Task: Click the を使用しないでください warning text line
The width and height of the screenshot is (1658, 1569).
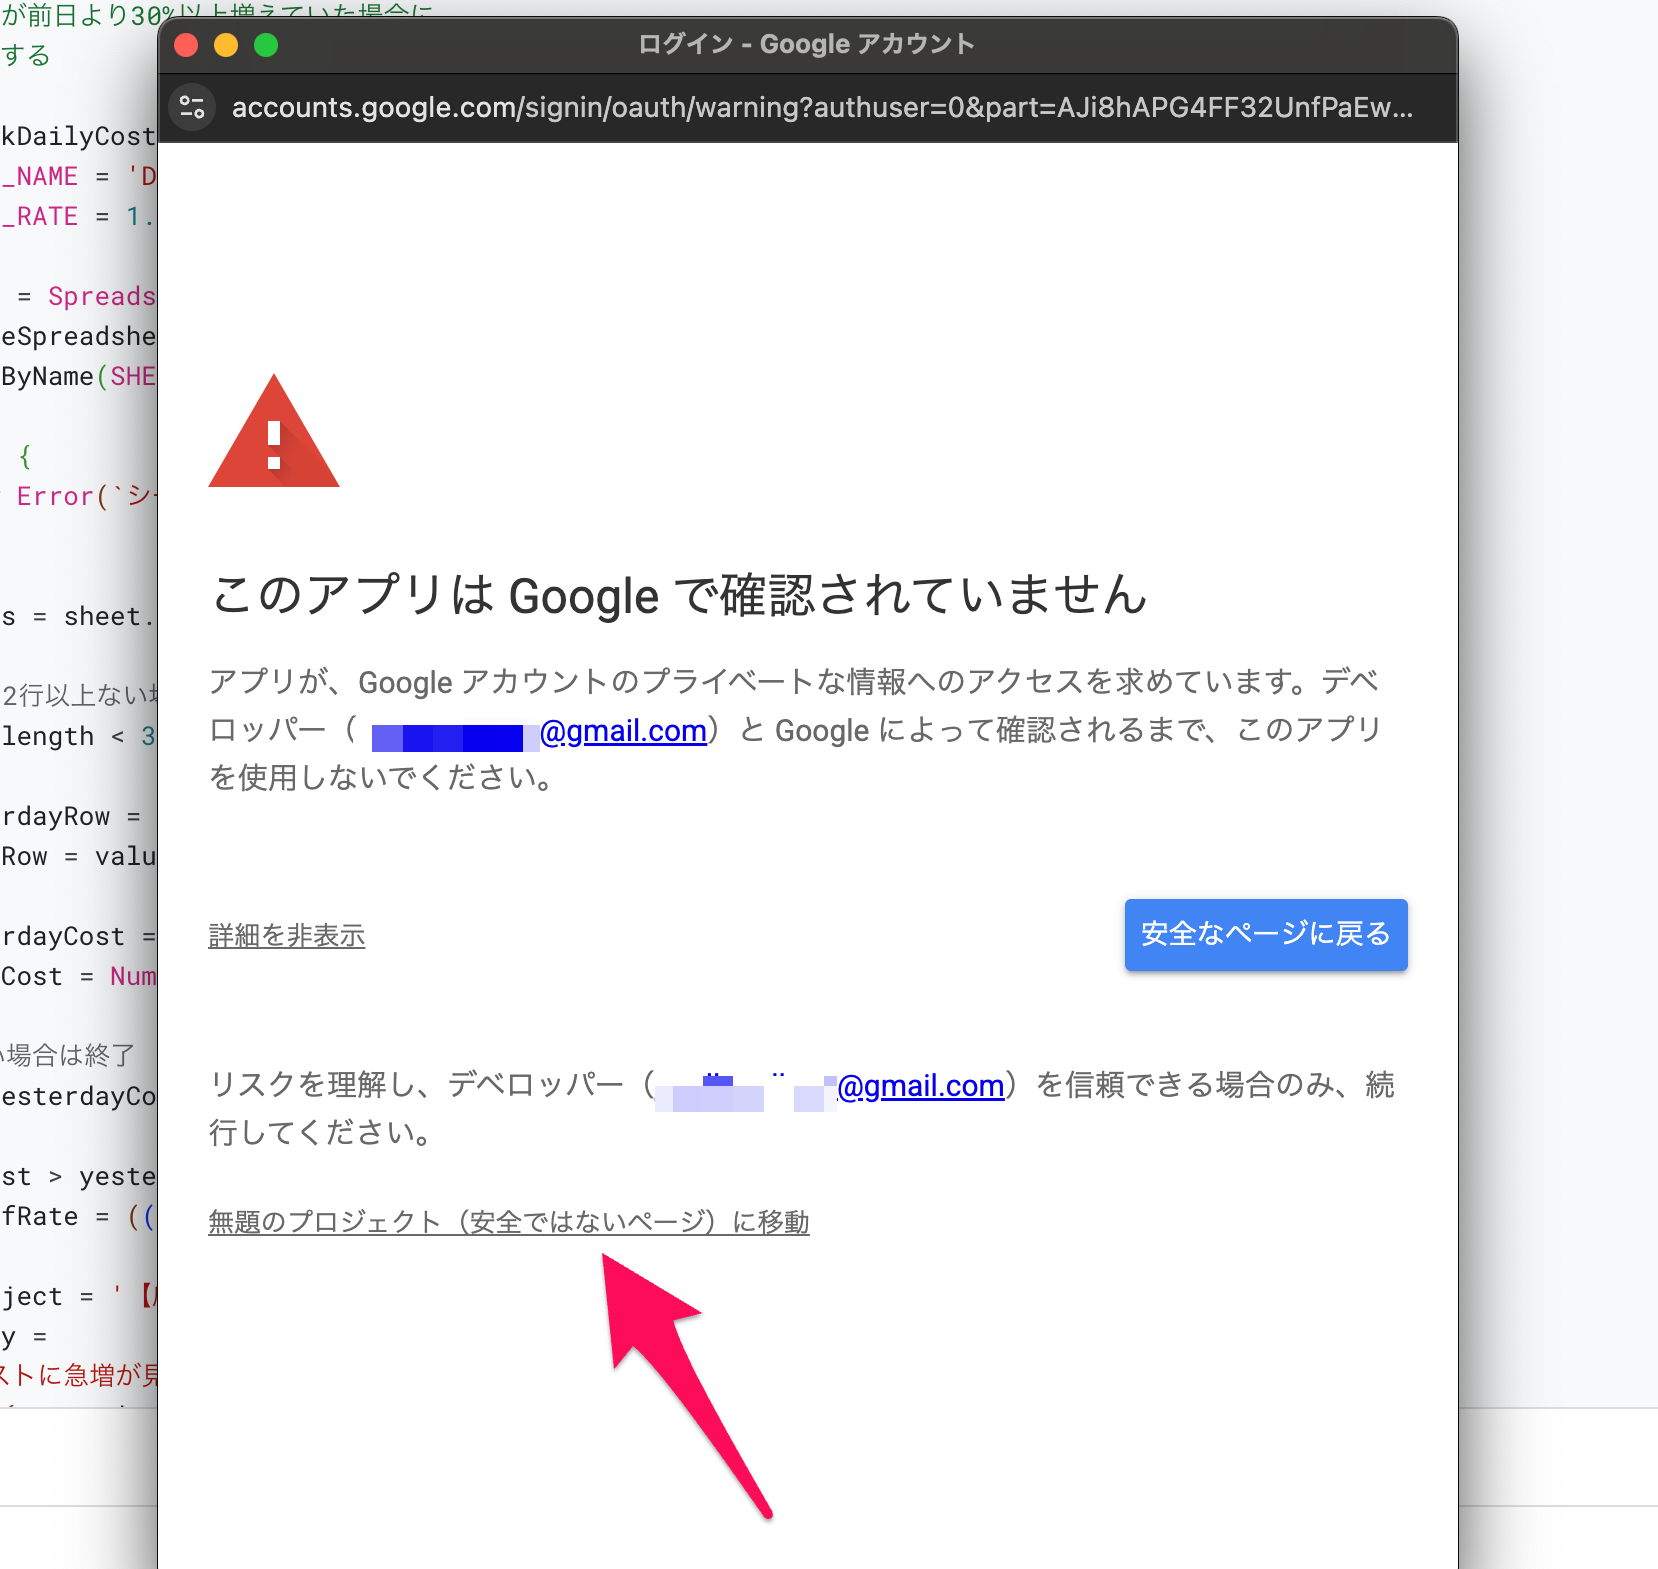Action: [381, 778]
